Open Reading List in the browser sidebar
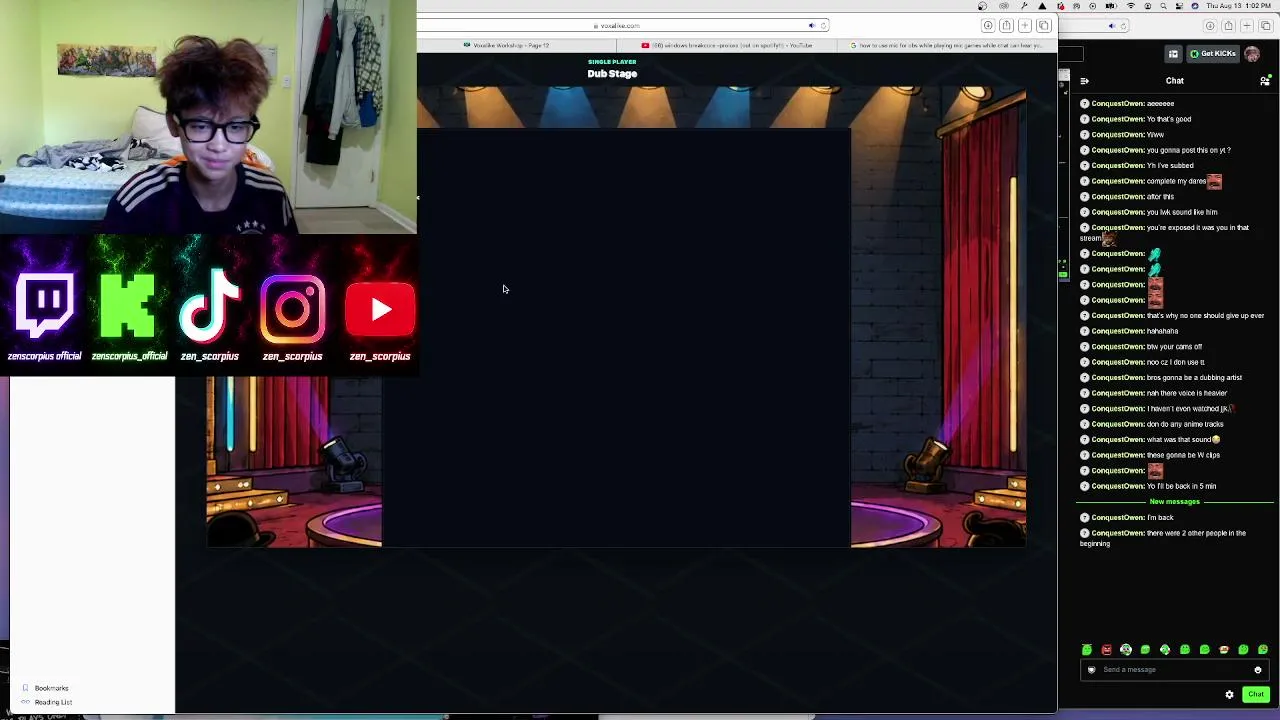The image size is (1280, 720). (54, 702)
